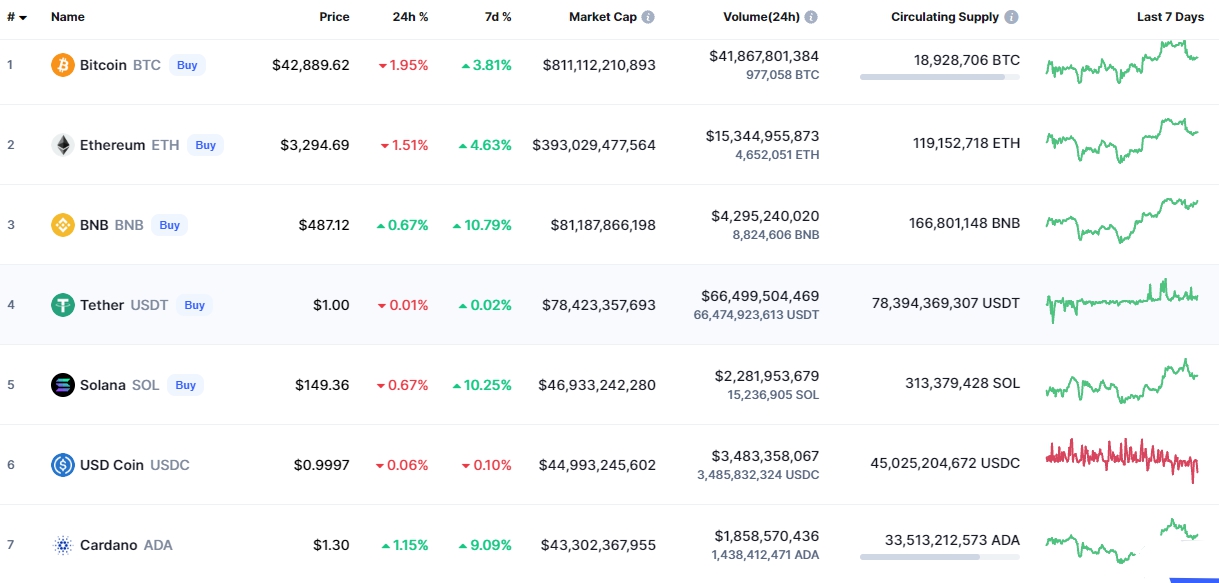Click the Buy button next to Ethereum
Viewport: 1219px width, 583px height.
coord(206,145)
